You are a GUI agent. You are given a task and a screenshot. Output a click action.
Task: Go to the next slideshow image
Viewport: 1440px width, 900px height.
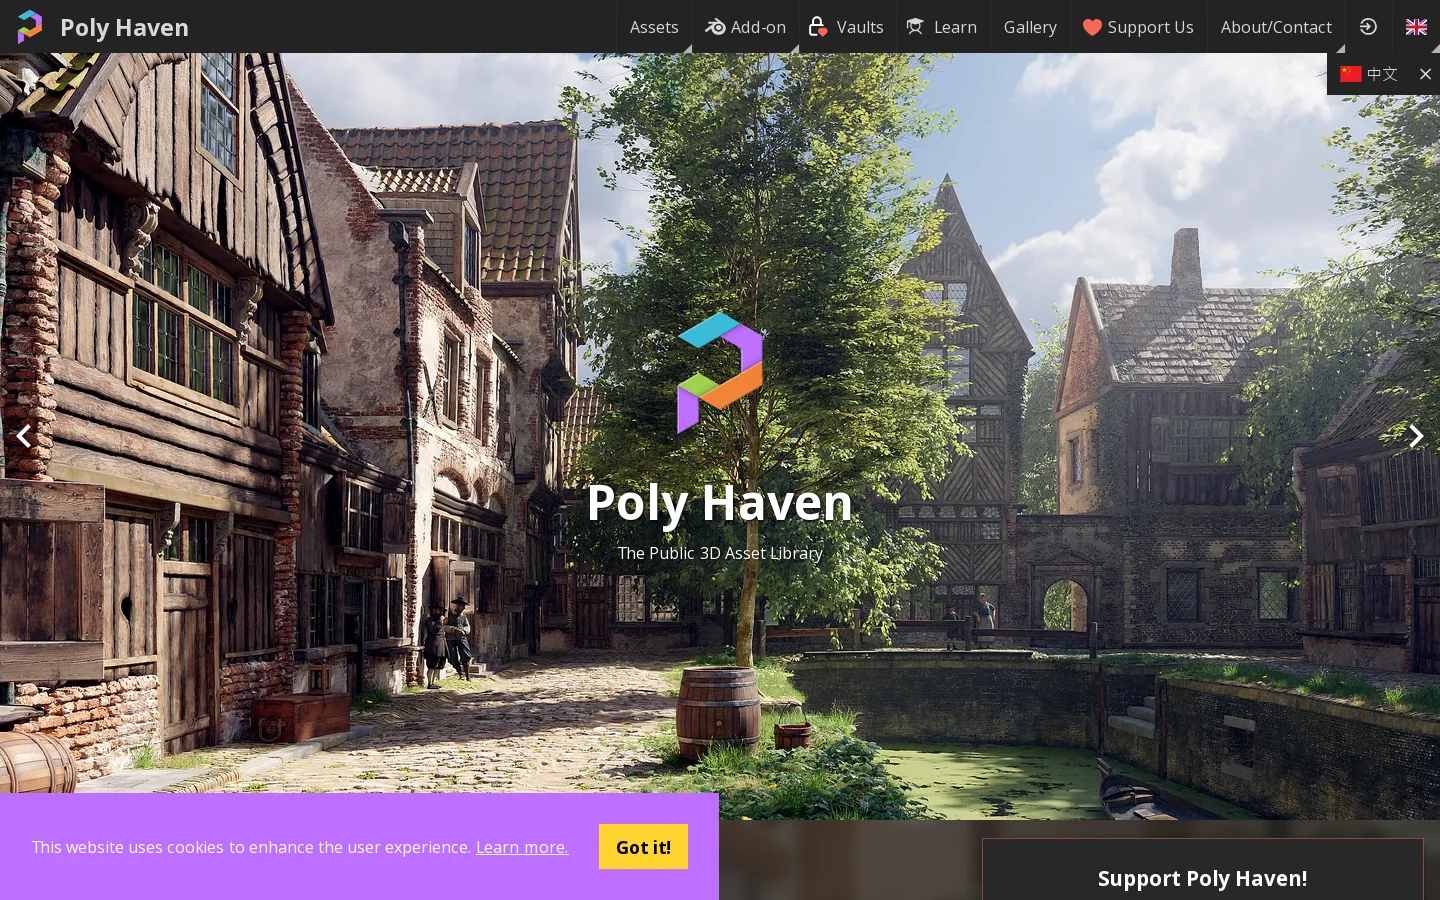(x=1416, y=436)
